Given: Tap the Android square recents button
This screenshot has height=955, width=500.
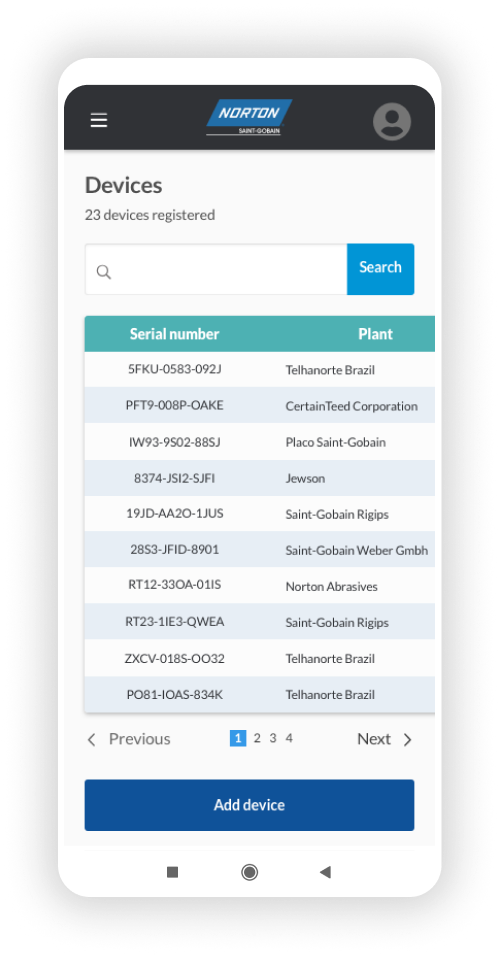Looking at the screenshot, I should click(x=172, y=872).
